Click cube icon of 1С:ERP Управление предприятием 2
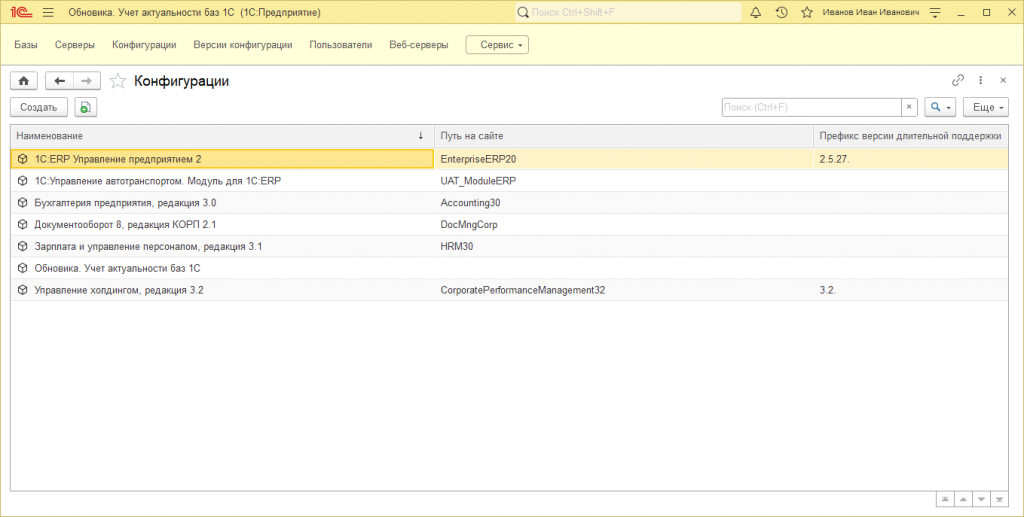The image size is (1024, 517). [23, 159]
